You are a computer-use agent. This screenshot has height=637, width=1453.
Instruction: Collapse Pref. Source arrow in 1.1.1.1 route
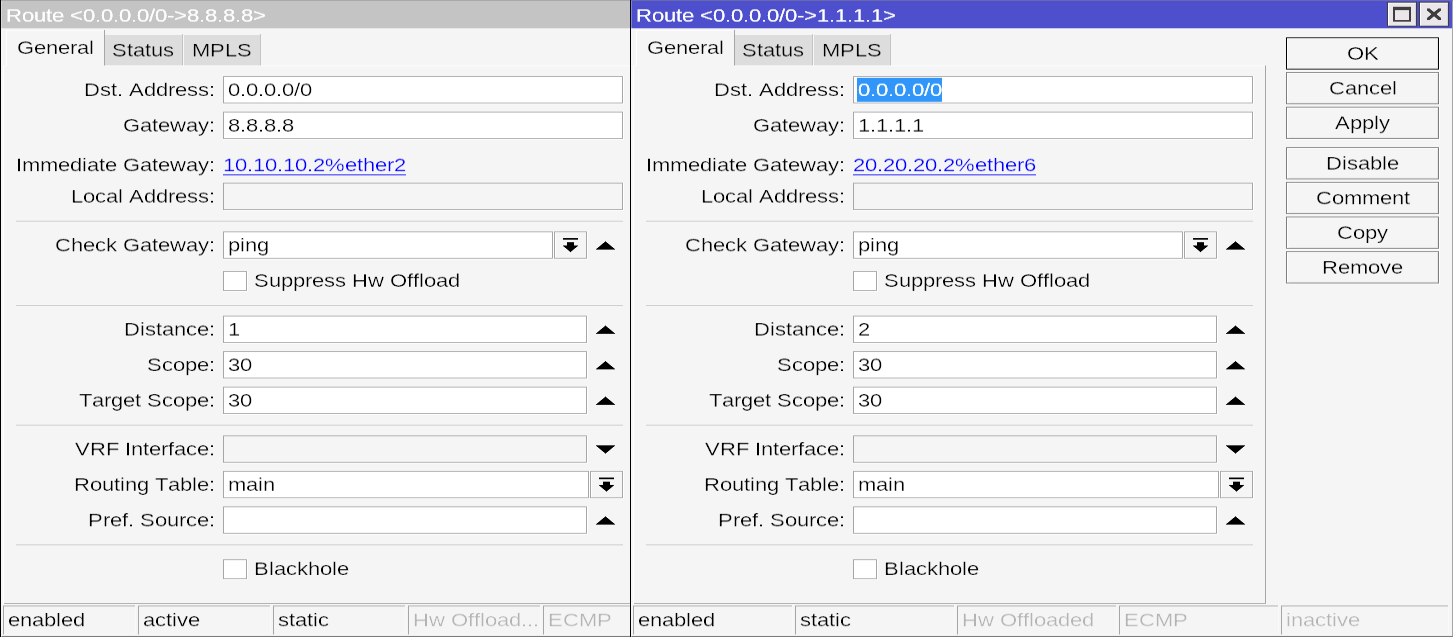coord(1235,520)
